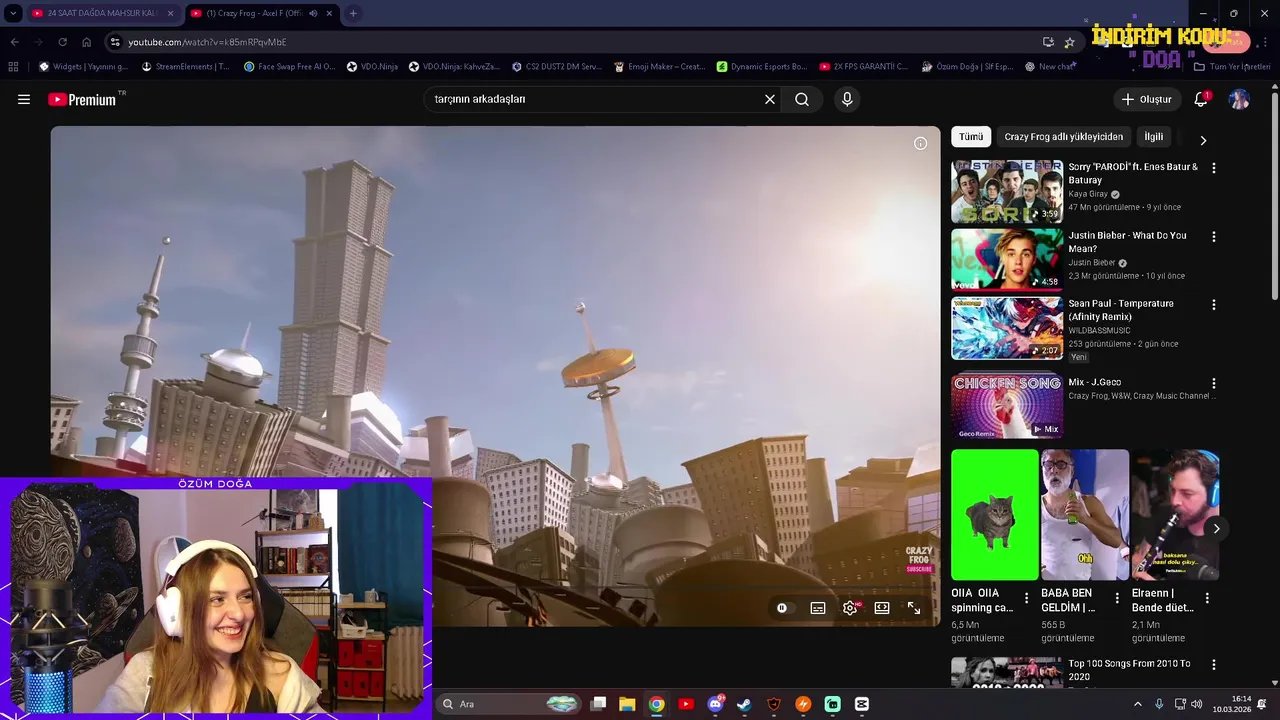Focus the URL address bar

(x=570, y=42)
